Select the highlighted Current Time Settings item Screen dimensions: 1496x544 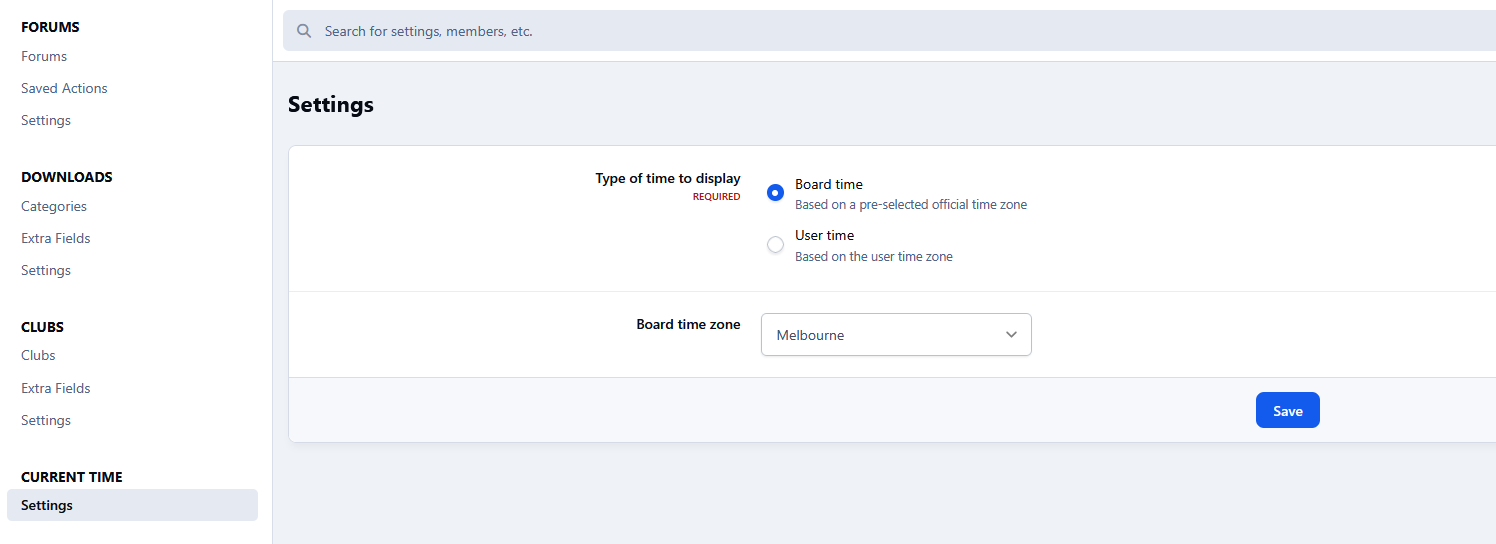(x=47, y=505)
